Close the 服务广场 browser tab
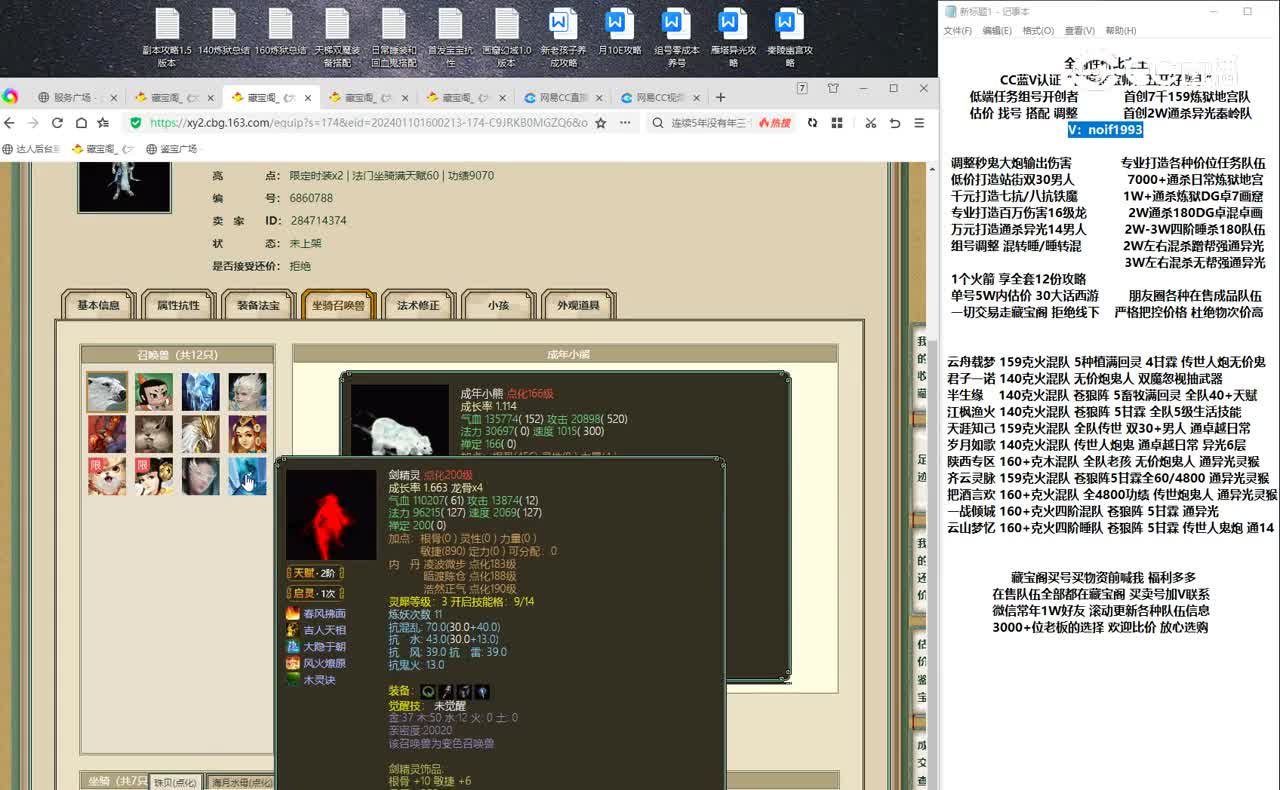The image size is (1280, 790). click(113, 98)
